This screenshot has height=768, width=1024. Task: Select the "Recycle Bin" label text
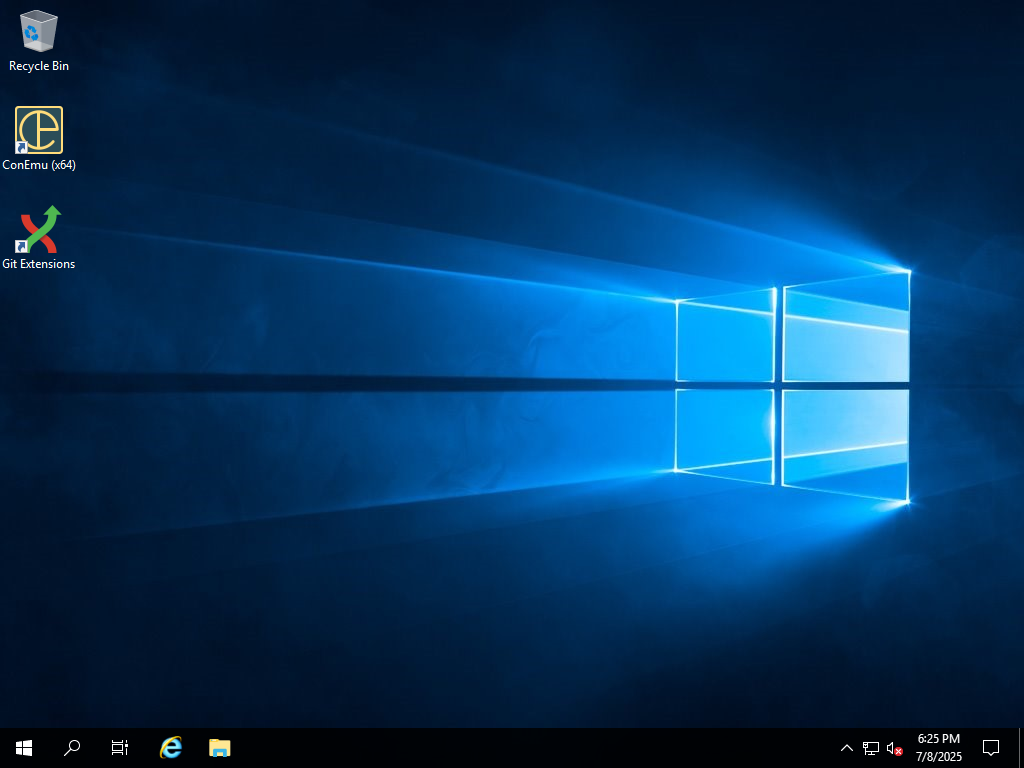pos(39,66)
